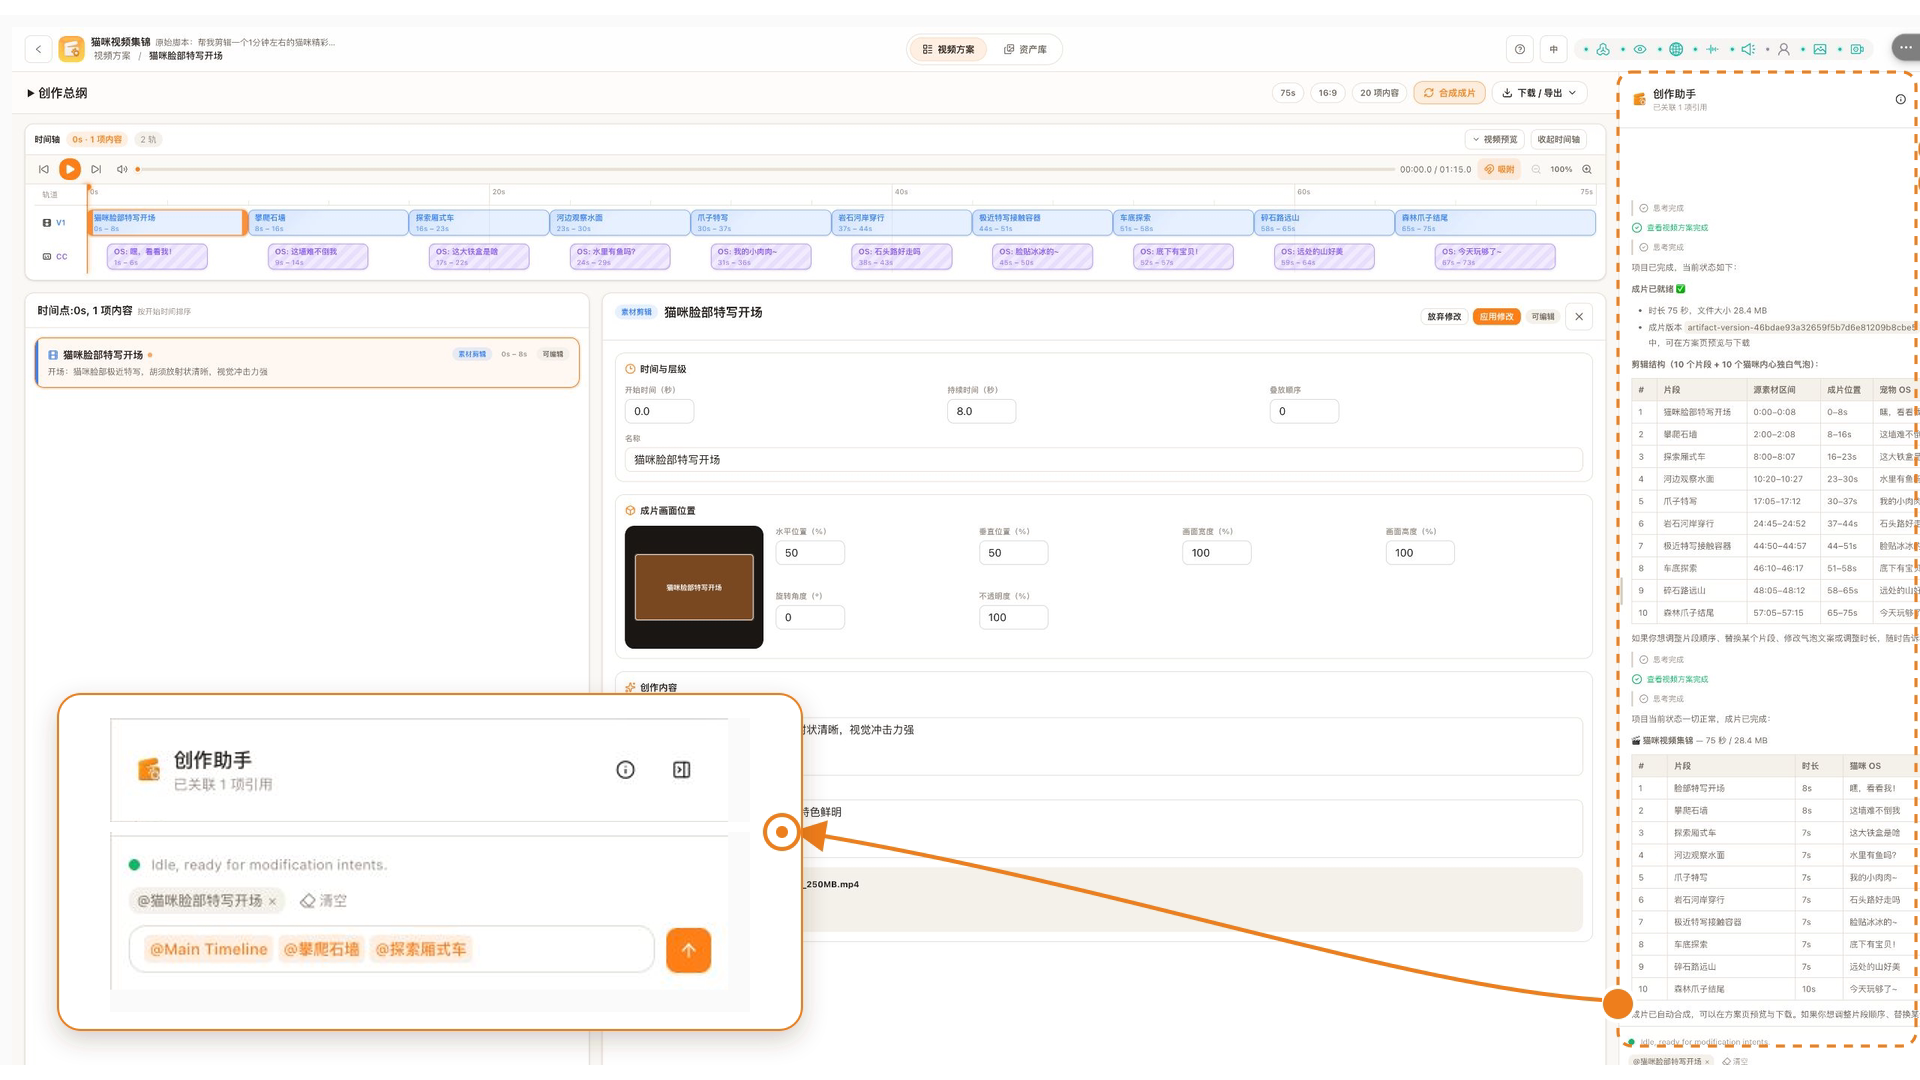This screenshot has width=1920, height=1080.
Task: Click the 水平位置 input field
Action: (x=810, y=553)
